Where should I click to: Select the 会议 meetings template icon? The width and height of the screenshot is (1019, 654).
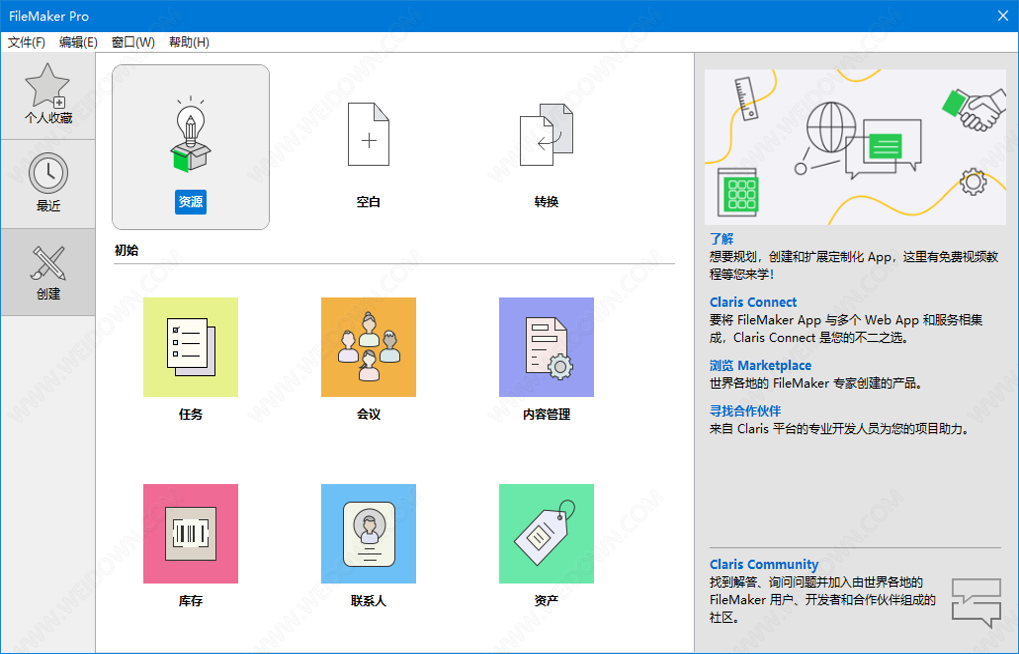[x=368, y=347]
